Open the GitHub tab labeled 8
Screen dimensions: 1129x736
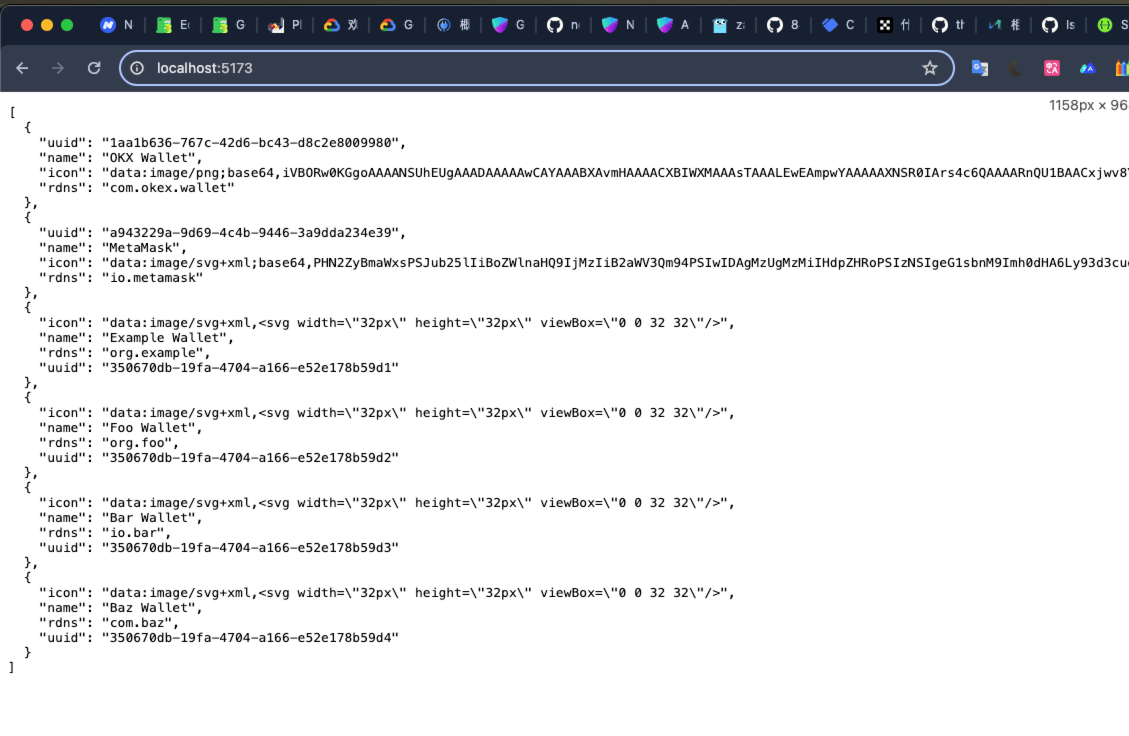[783, 25]
